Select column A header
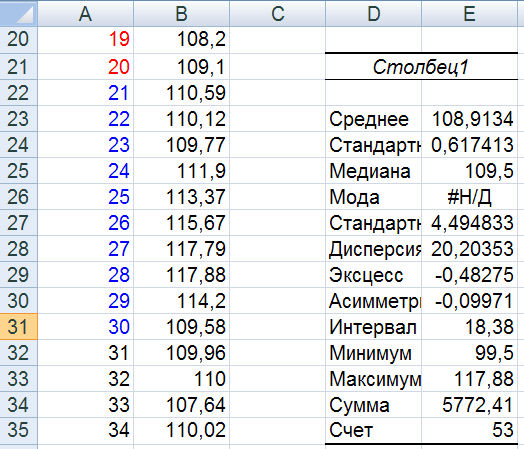This screenshot has height=449, width=524. (x=86, y=13)
